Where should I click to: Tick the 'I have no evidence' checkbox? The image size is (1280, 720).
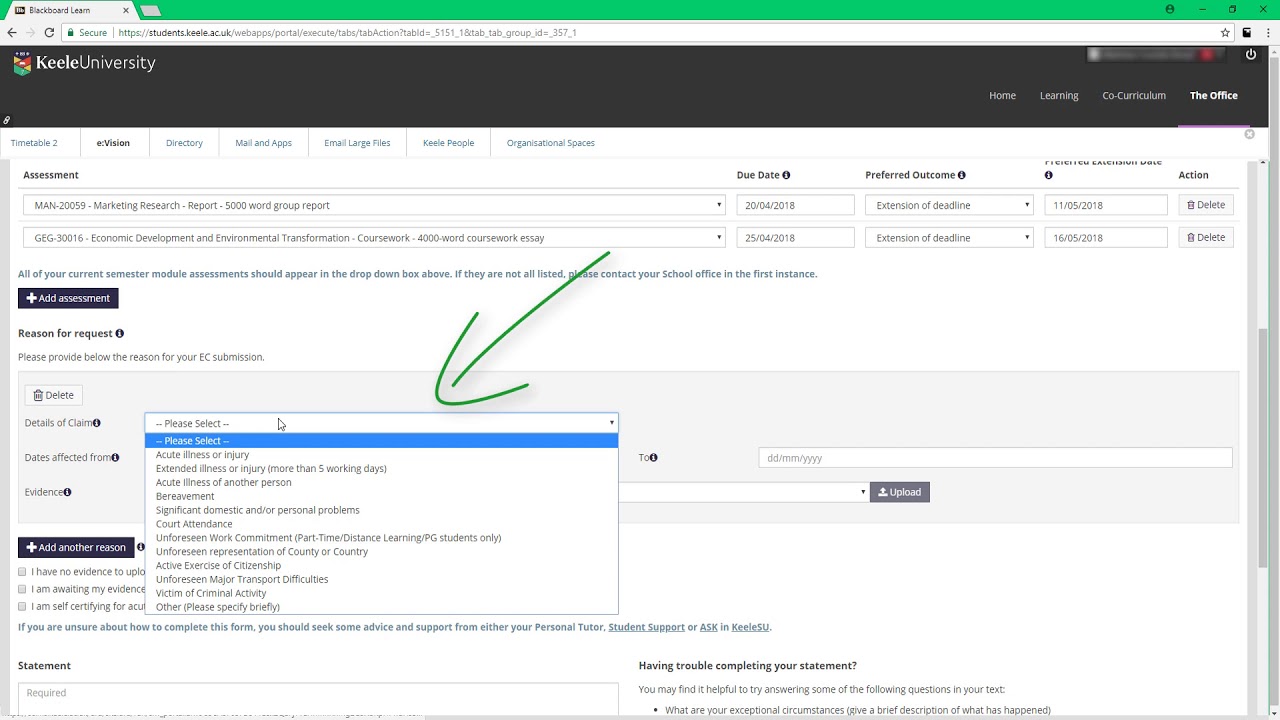point(22,572)
